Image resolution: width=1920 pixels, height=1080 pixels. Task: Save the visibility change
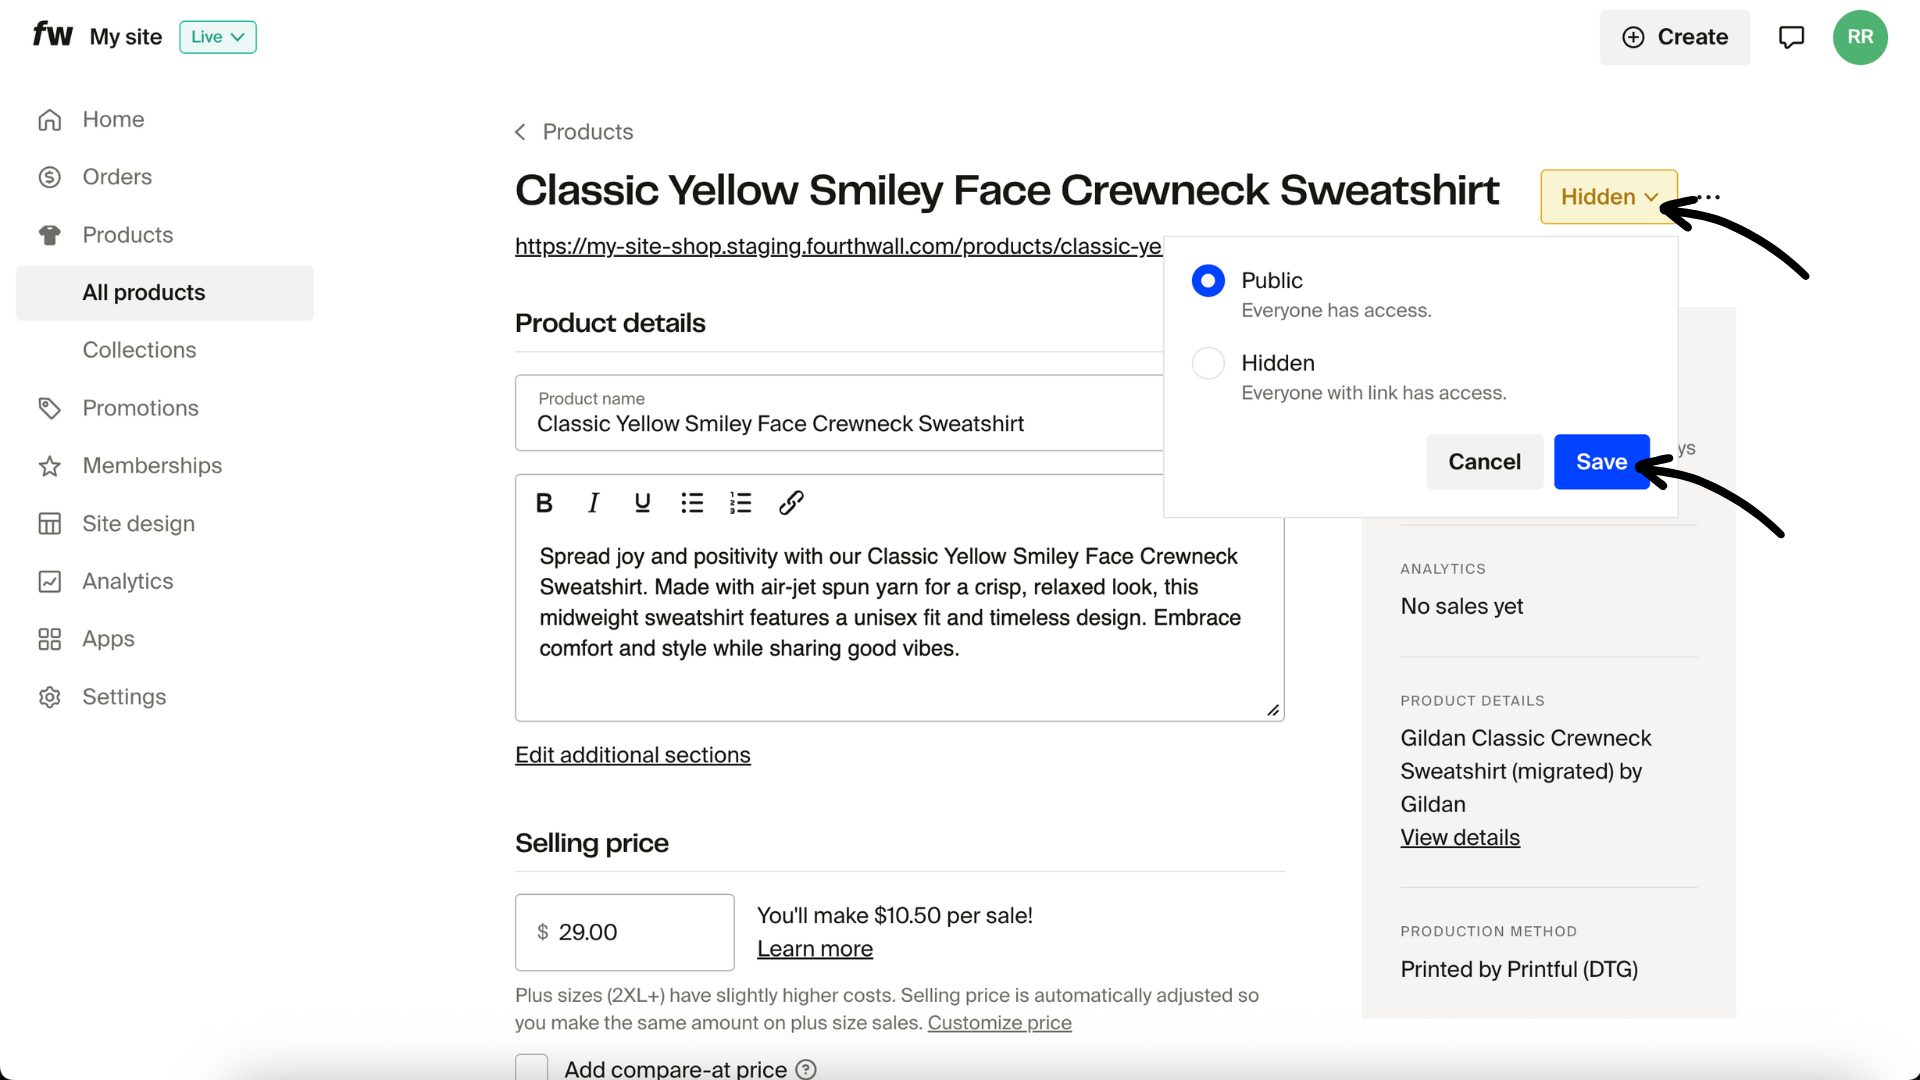[x=1601, y=461]
